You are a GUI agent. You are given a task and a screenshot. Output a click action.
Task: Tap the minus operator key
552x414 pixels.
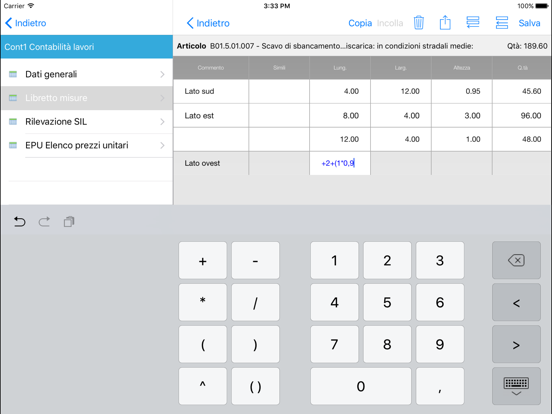pyautogui.click(x=255, y=261)
